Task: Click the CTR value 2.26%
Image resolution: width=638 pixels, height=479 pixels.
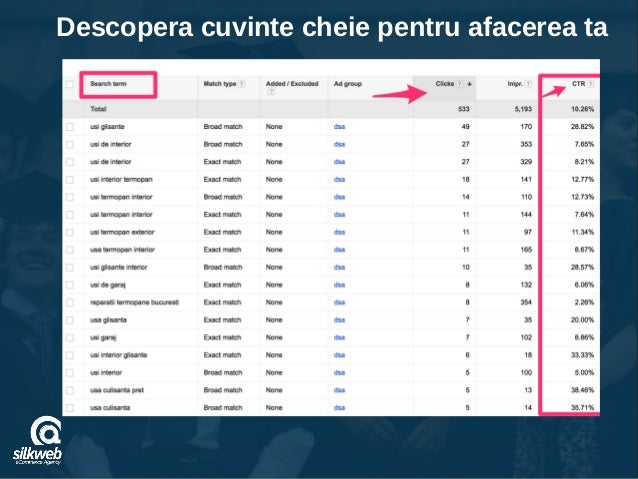Action: [584, 302]
